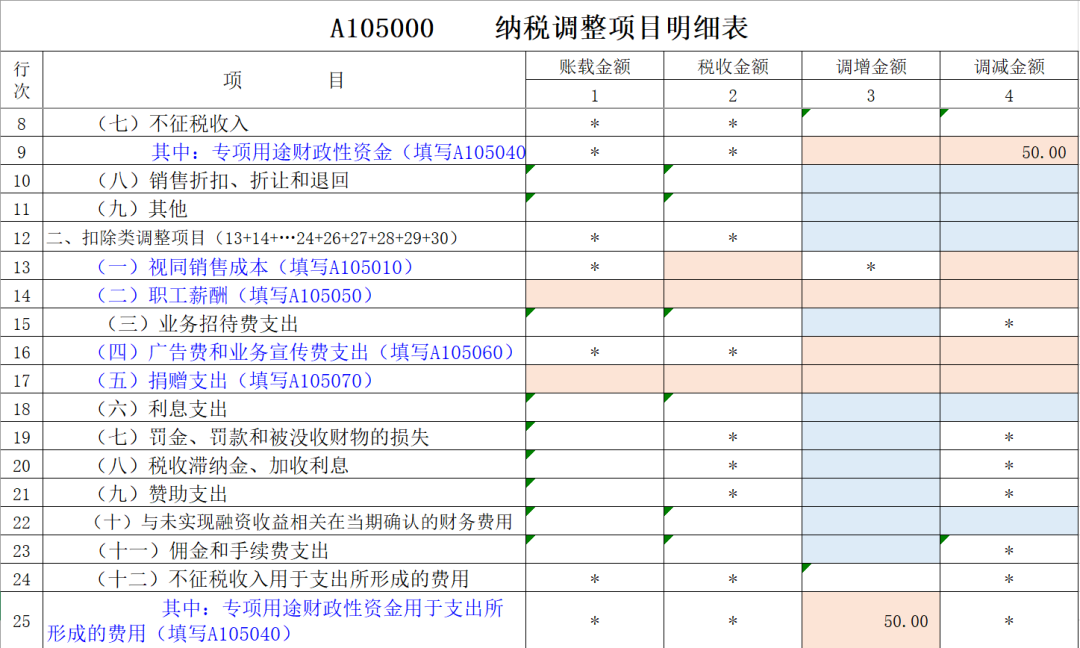Screen dimensions: 1080x648
Task: Select the 调增金额 column header
Action: pos(871,67)
